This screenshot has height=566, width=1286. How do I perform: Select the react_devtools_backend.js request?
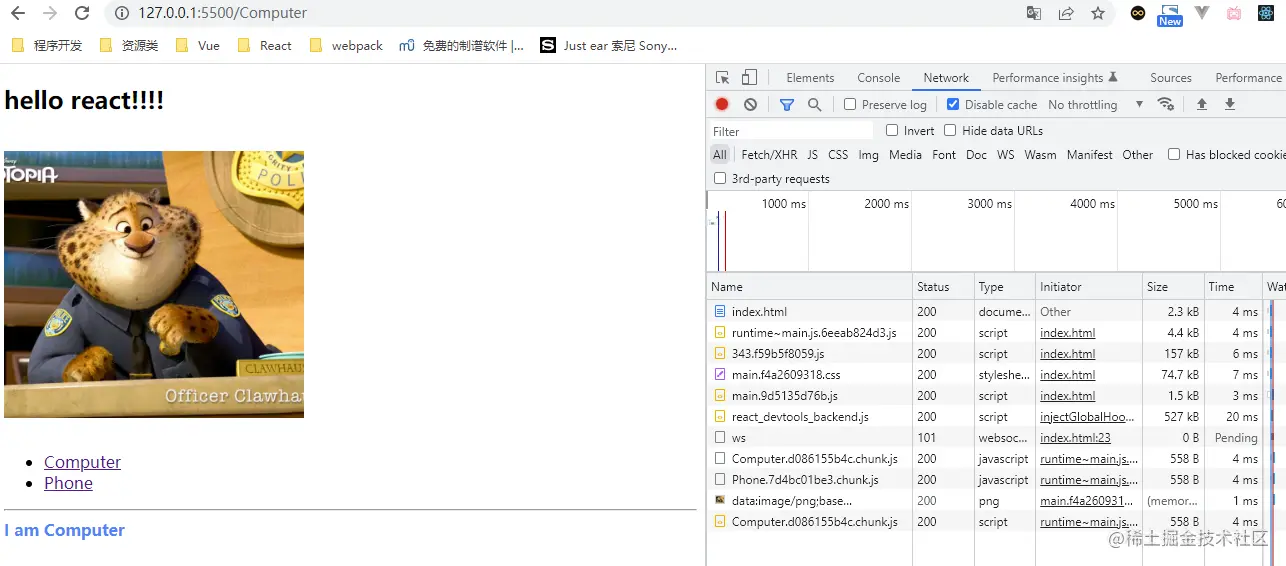(996, 417)
